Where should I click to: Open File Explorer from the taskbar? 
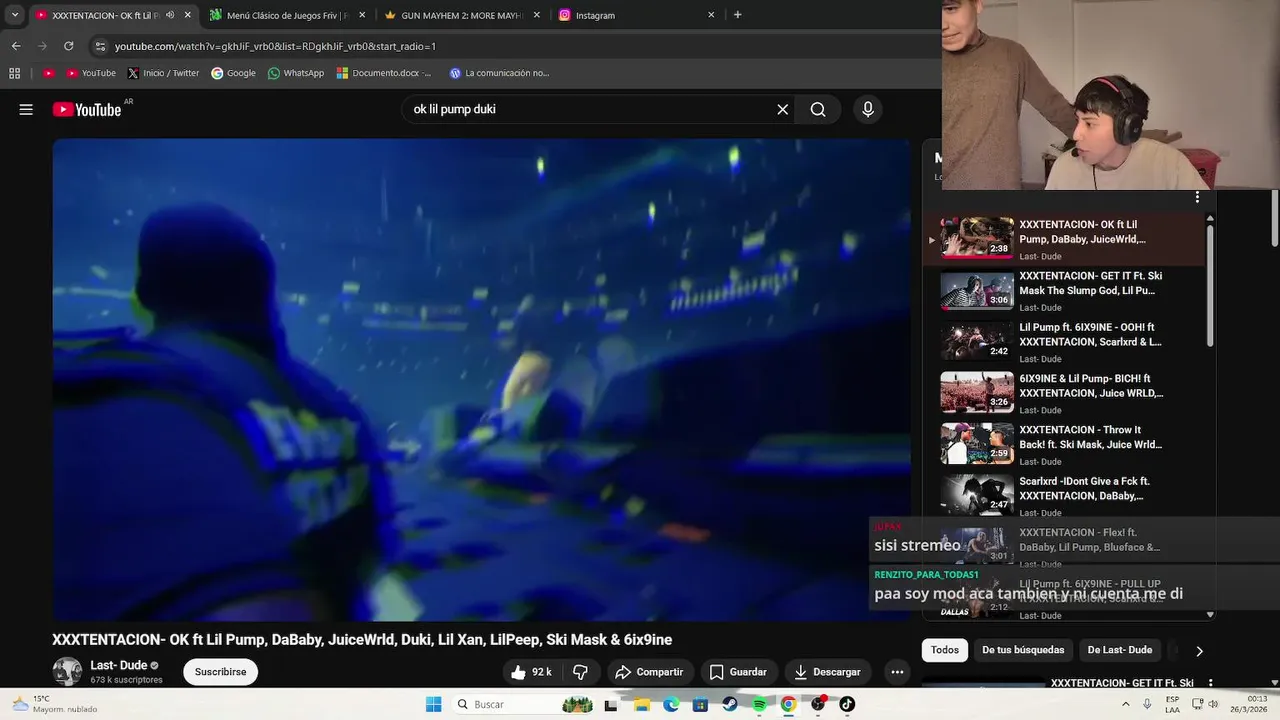(641, 704)
